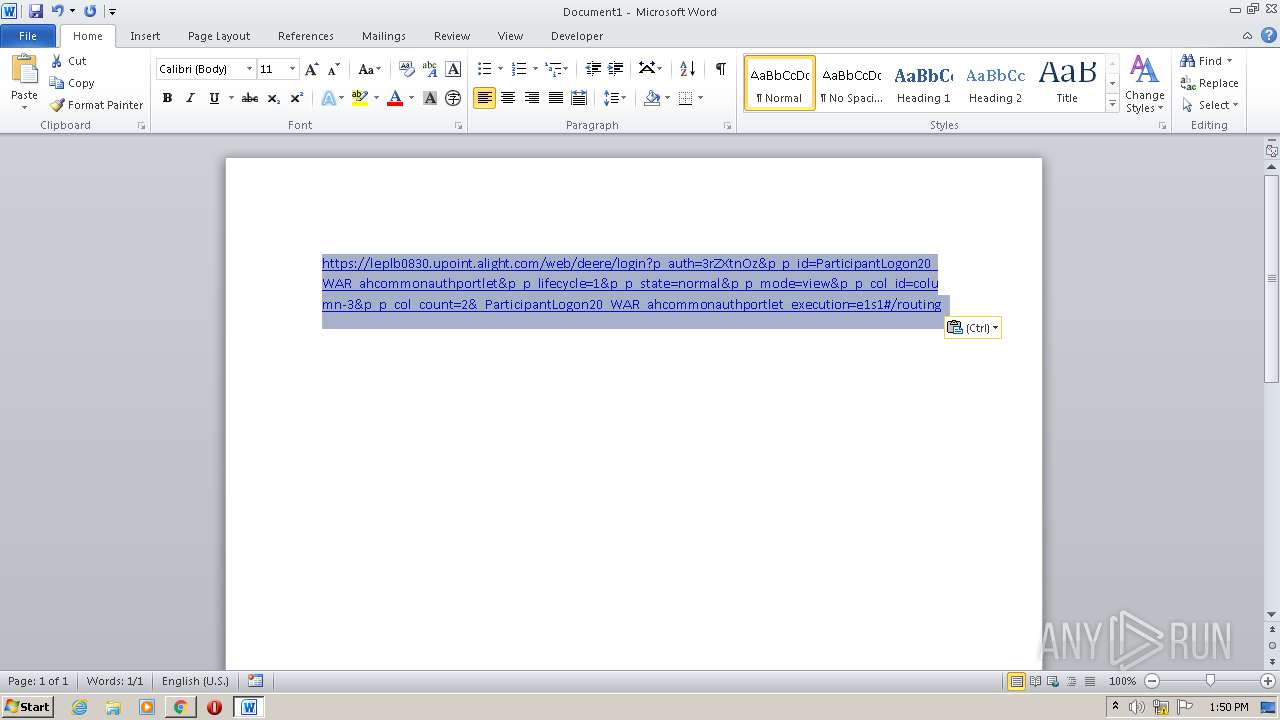Screen dimensions: 1280x720
Task: Open Opera browser from the taskbar
Action: [214, 707]
